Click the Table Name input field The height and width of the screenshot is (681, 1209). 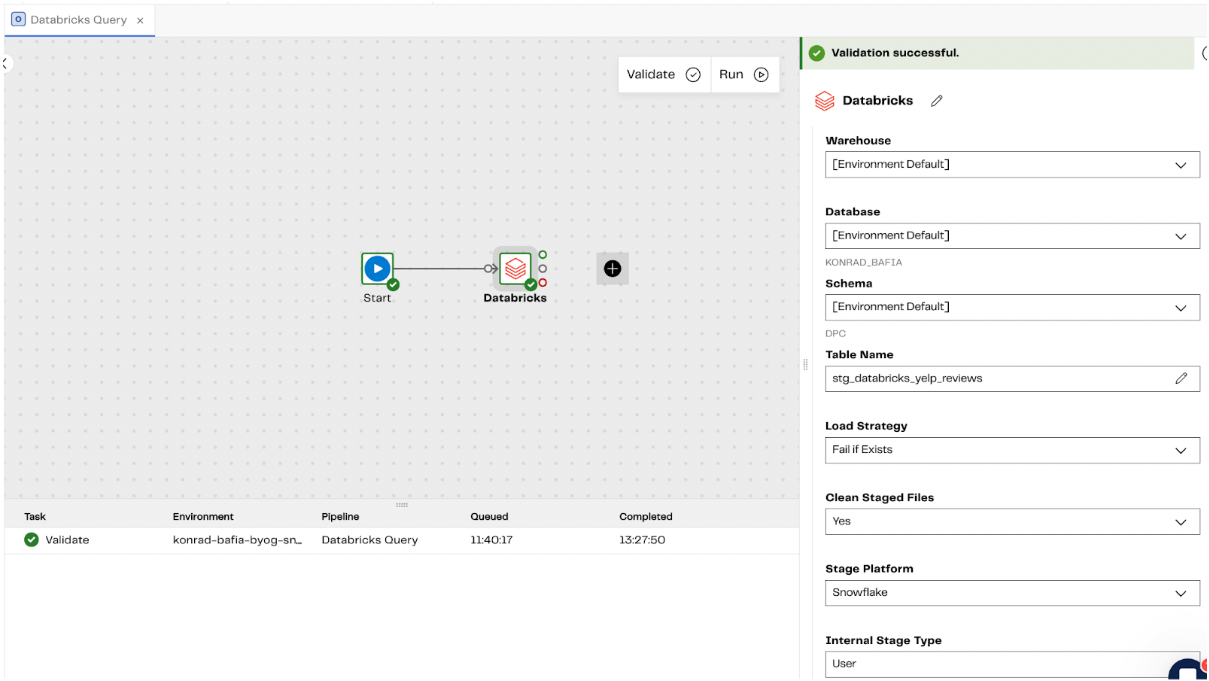[x=990, y=378]
